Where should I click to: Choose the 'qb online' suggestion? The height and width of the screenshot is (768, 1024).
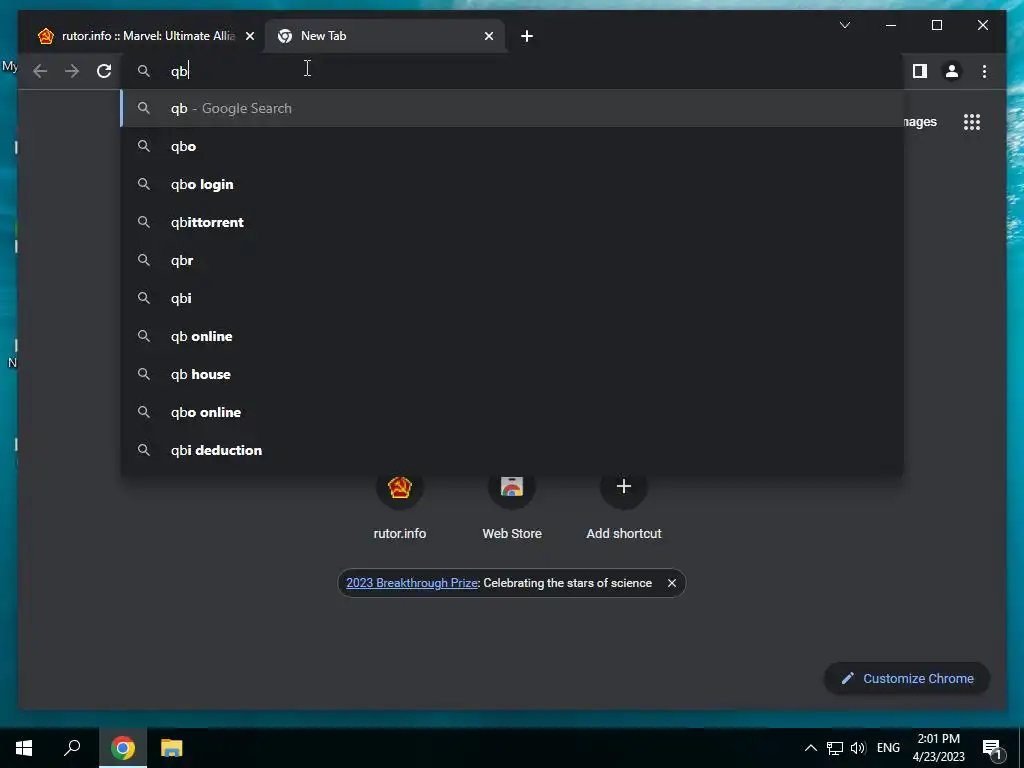click(x=512, y=336)
